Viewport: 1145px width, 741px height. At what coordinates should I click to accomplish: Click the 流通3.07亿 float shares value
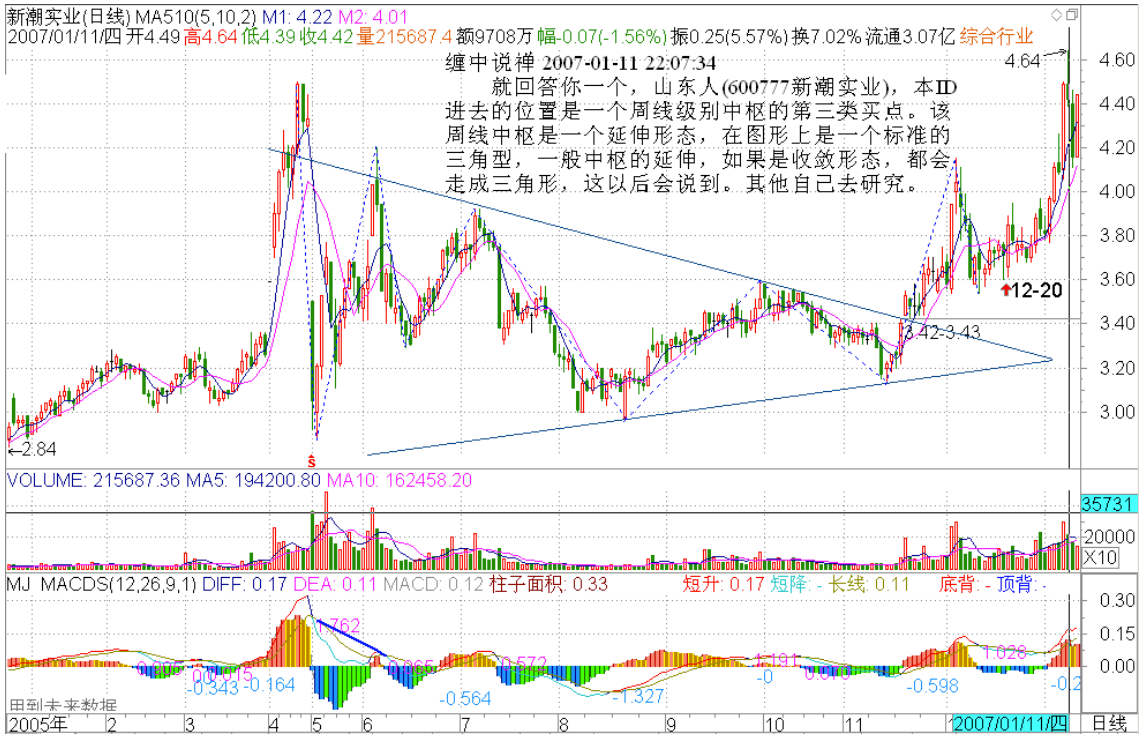point(911,36)
